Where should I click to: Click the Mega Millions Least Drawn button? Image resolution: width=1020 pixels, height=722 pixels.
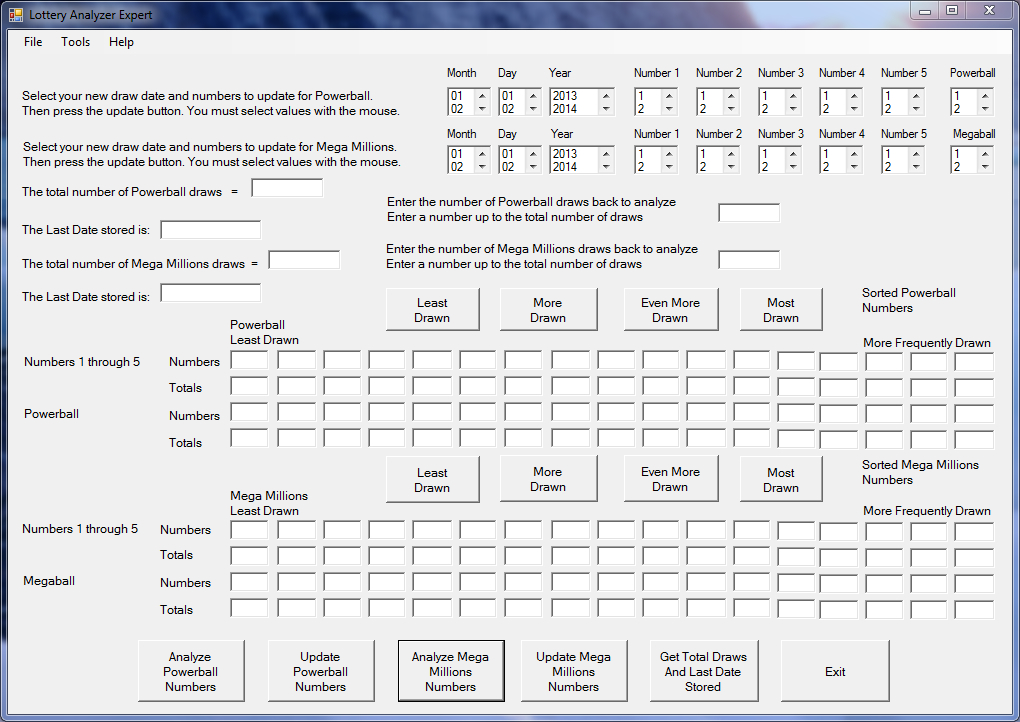coord(433,479)
